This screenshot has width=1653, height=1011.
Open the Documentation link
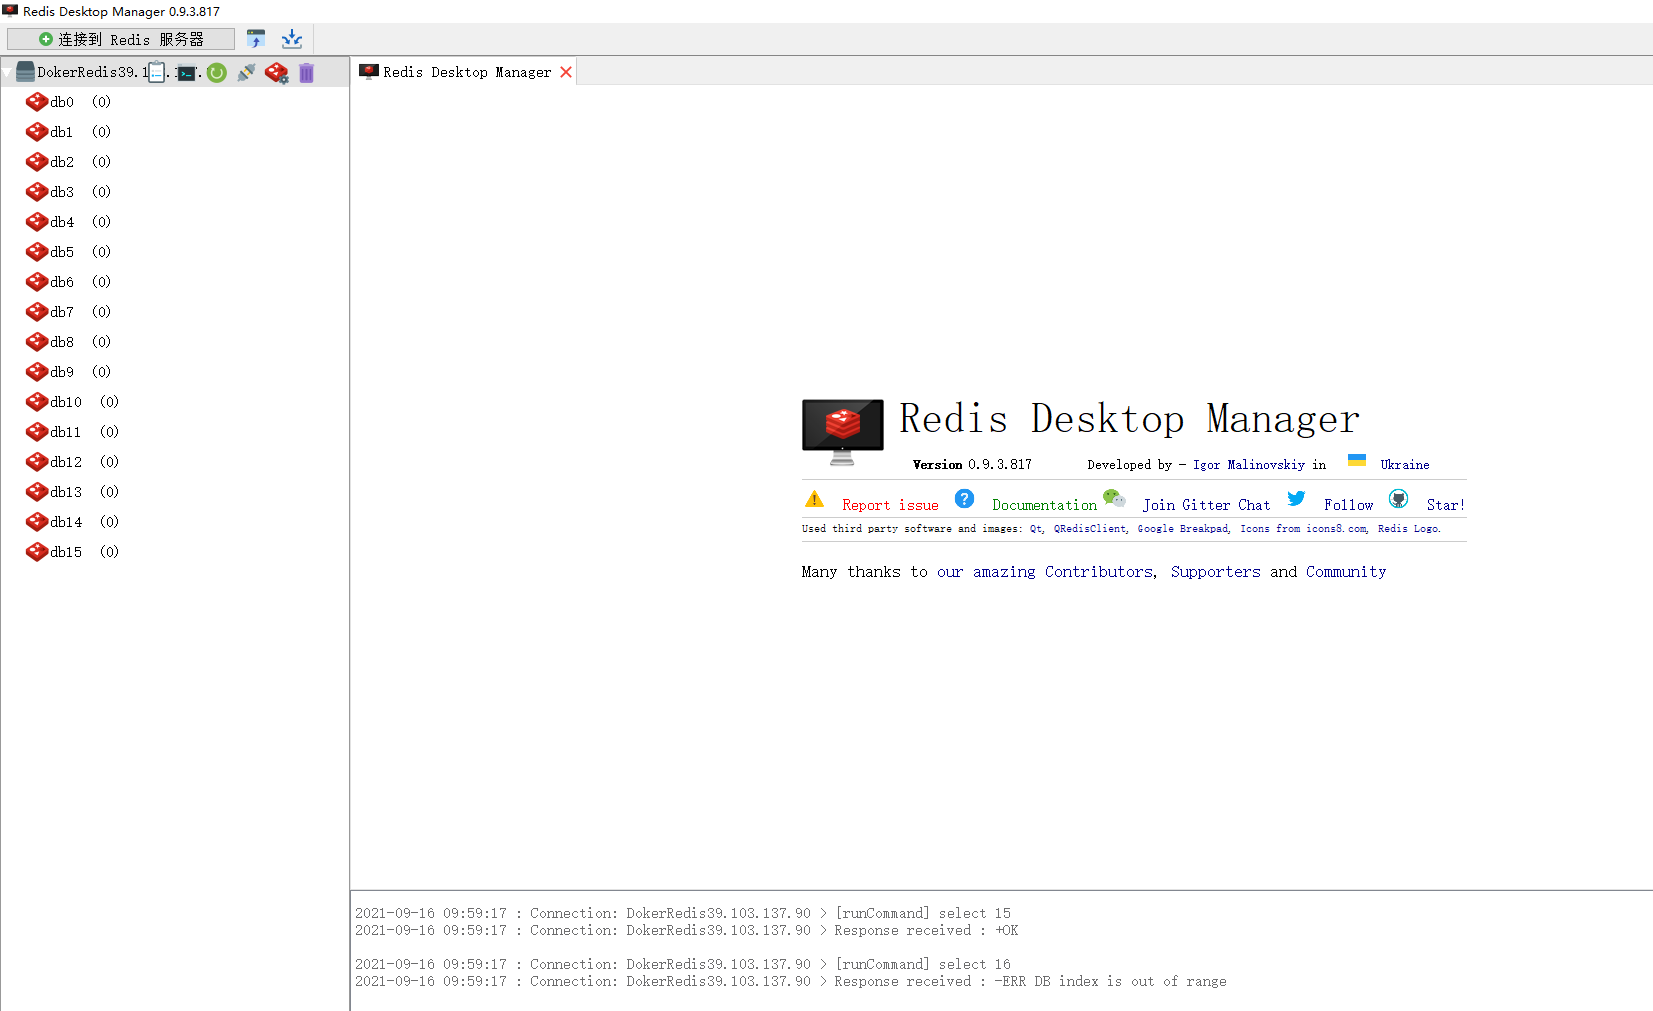(x=1044, y=506)
